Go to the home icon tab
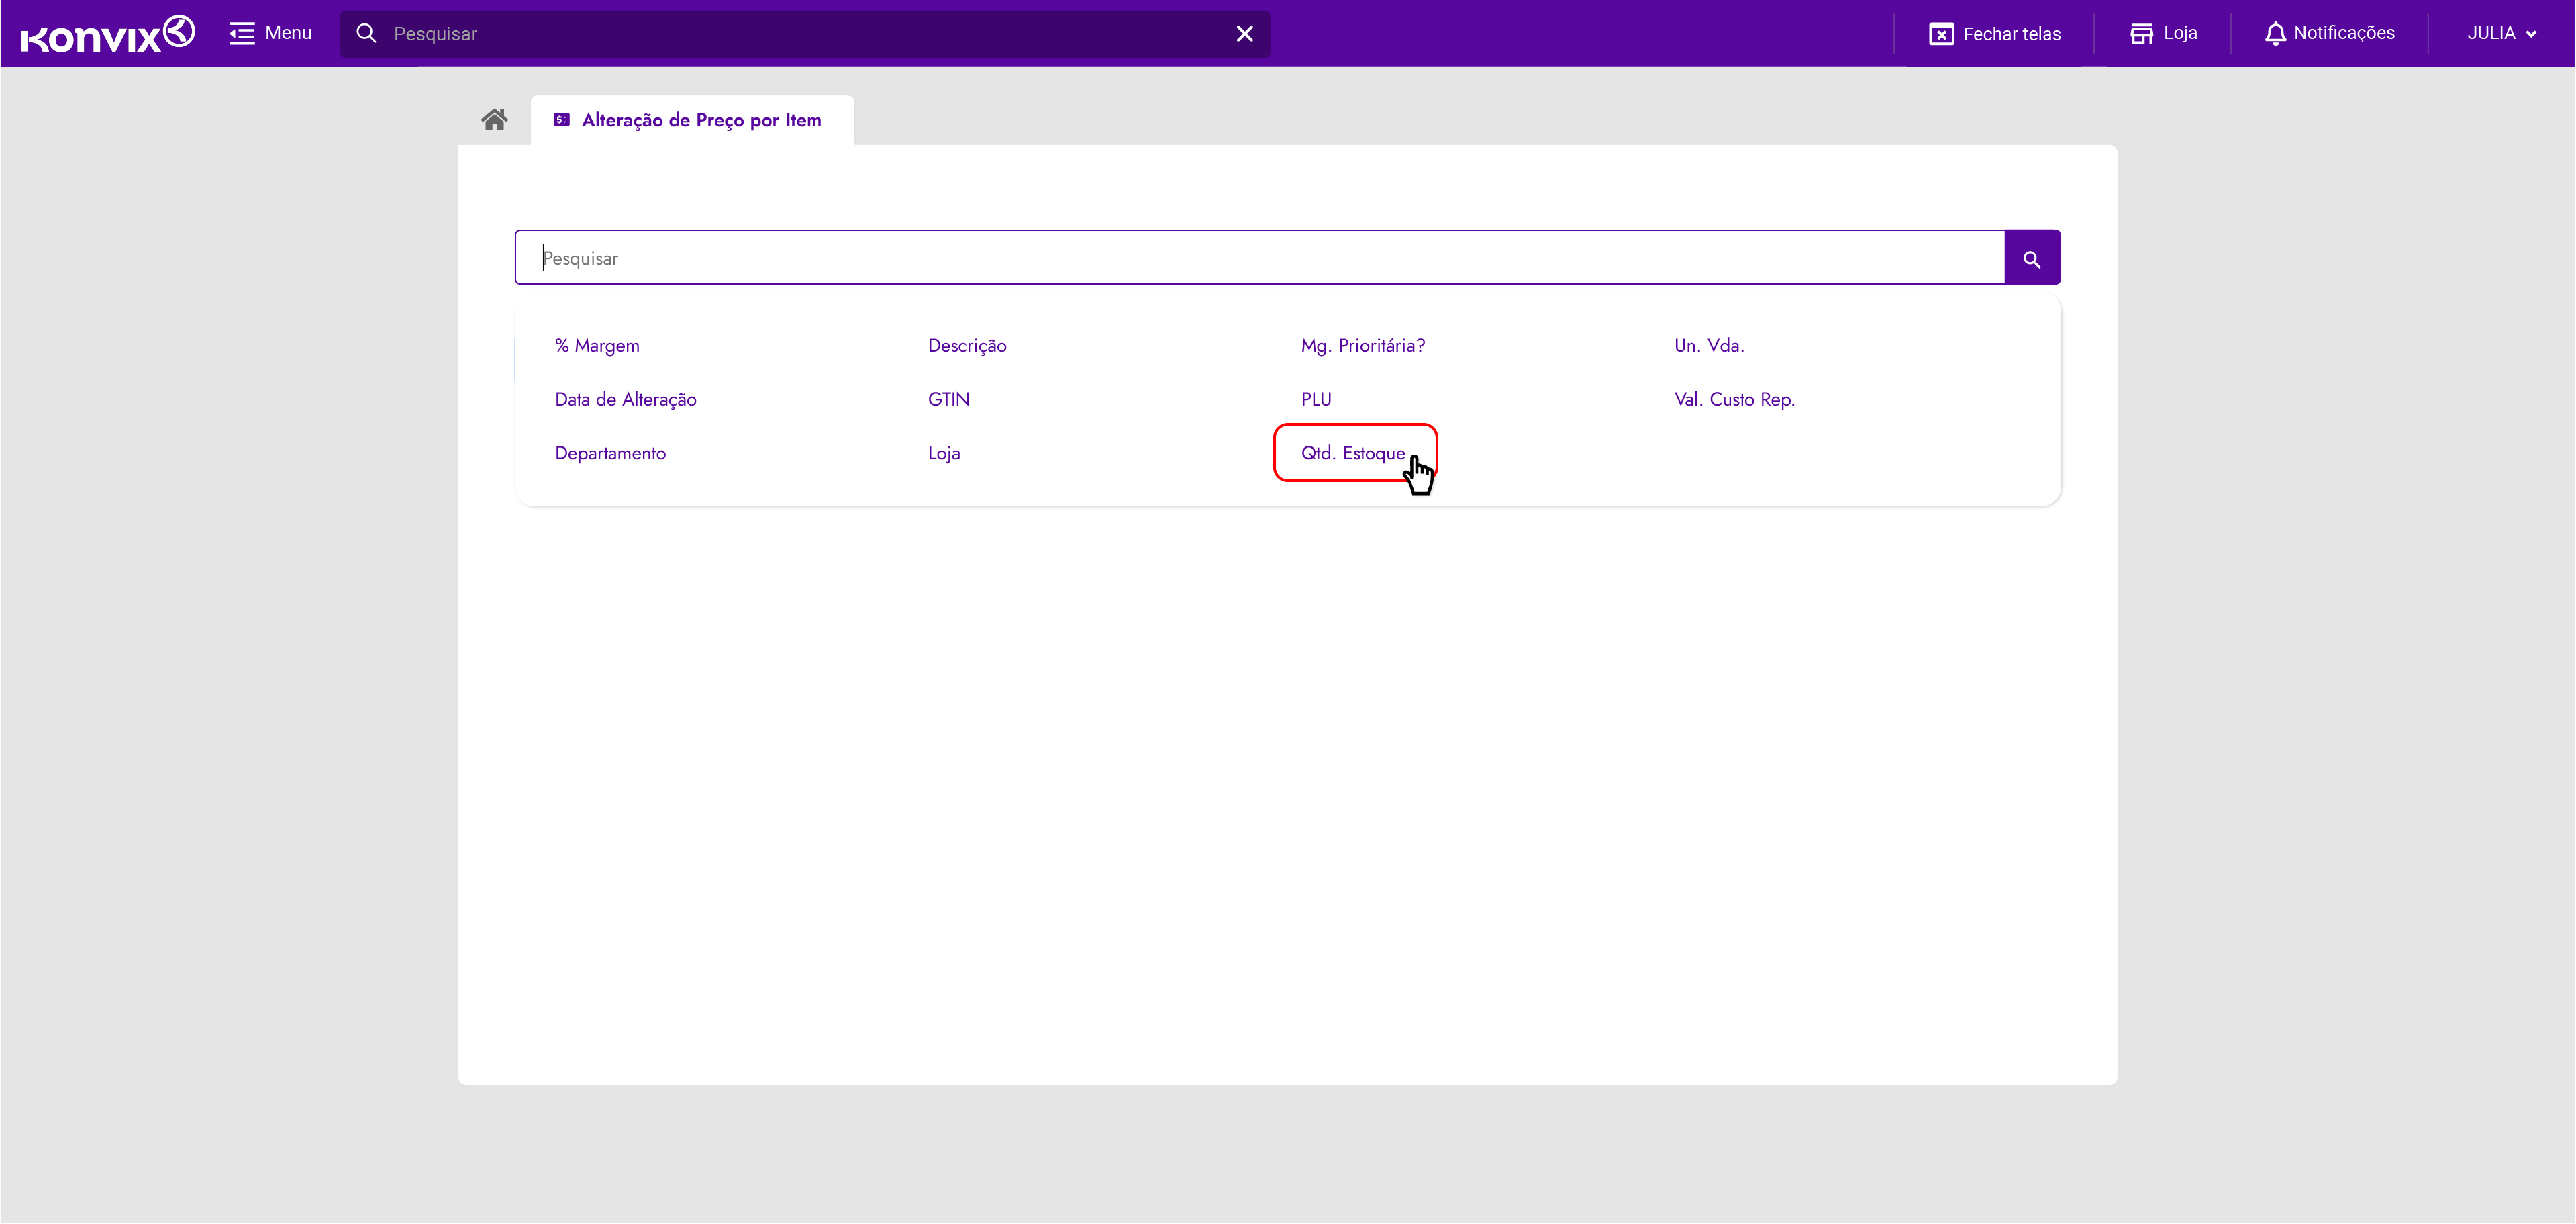This screenshot has width=2576, height=1224. 494,120
